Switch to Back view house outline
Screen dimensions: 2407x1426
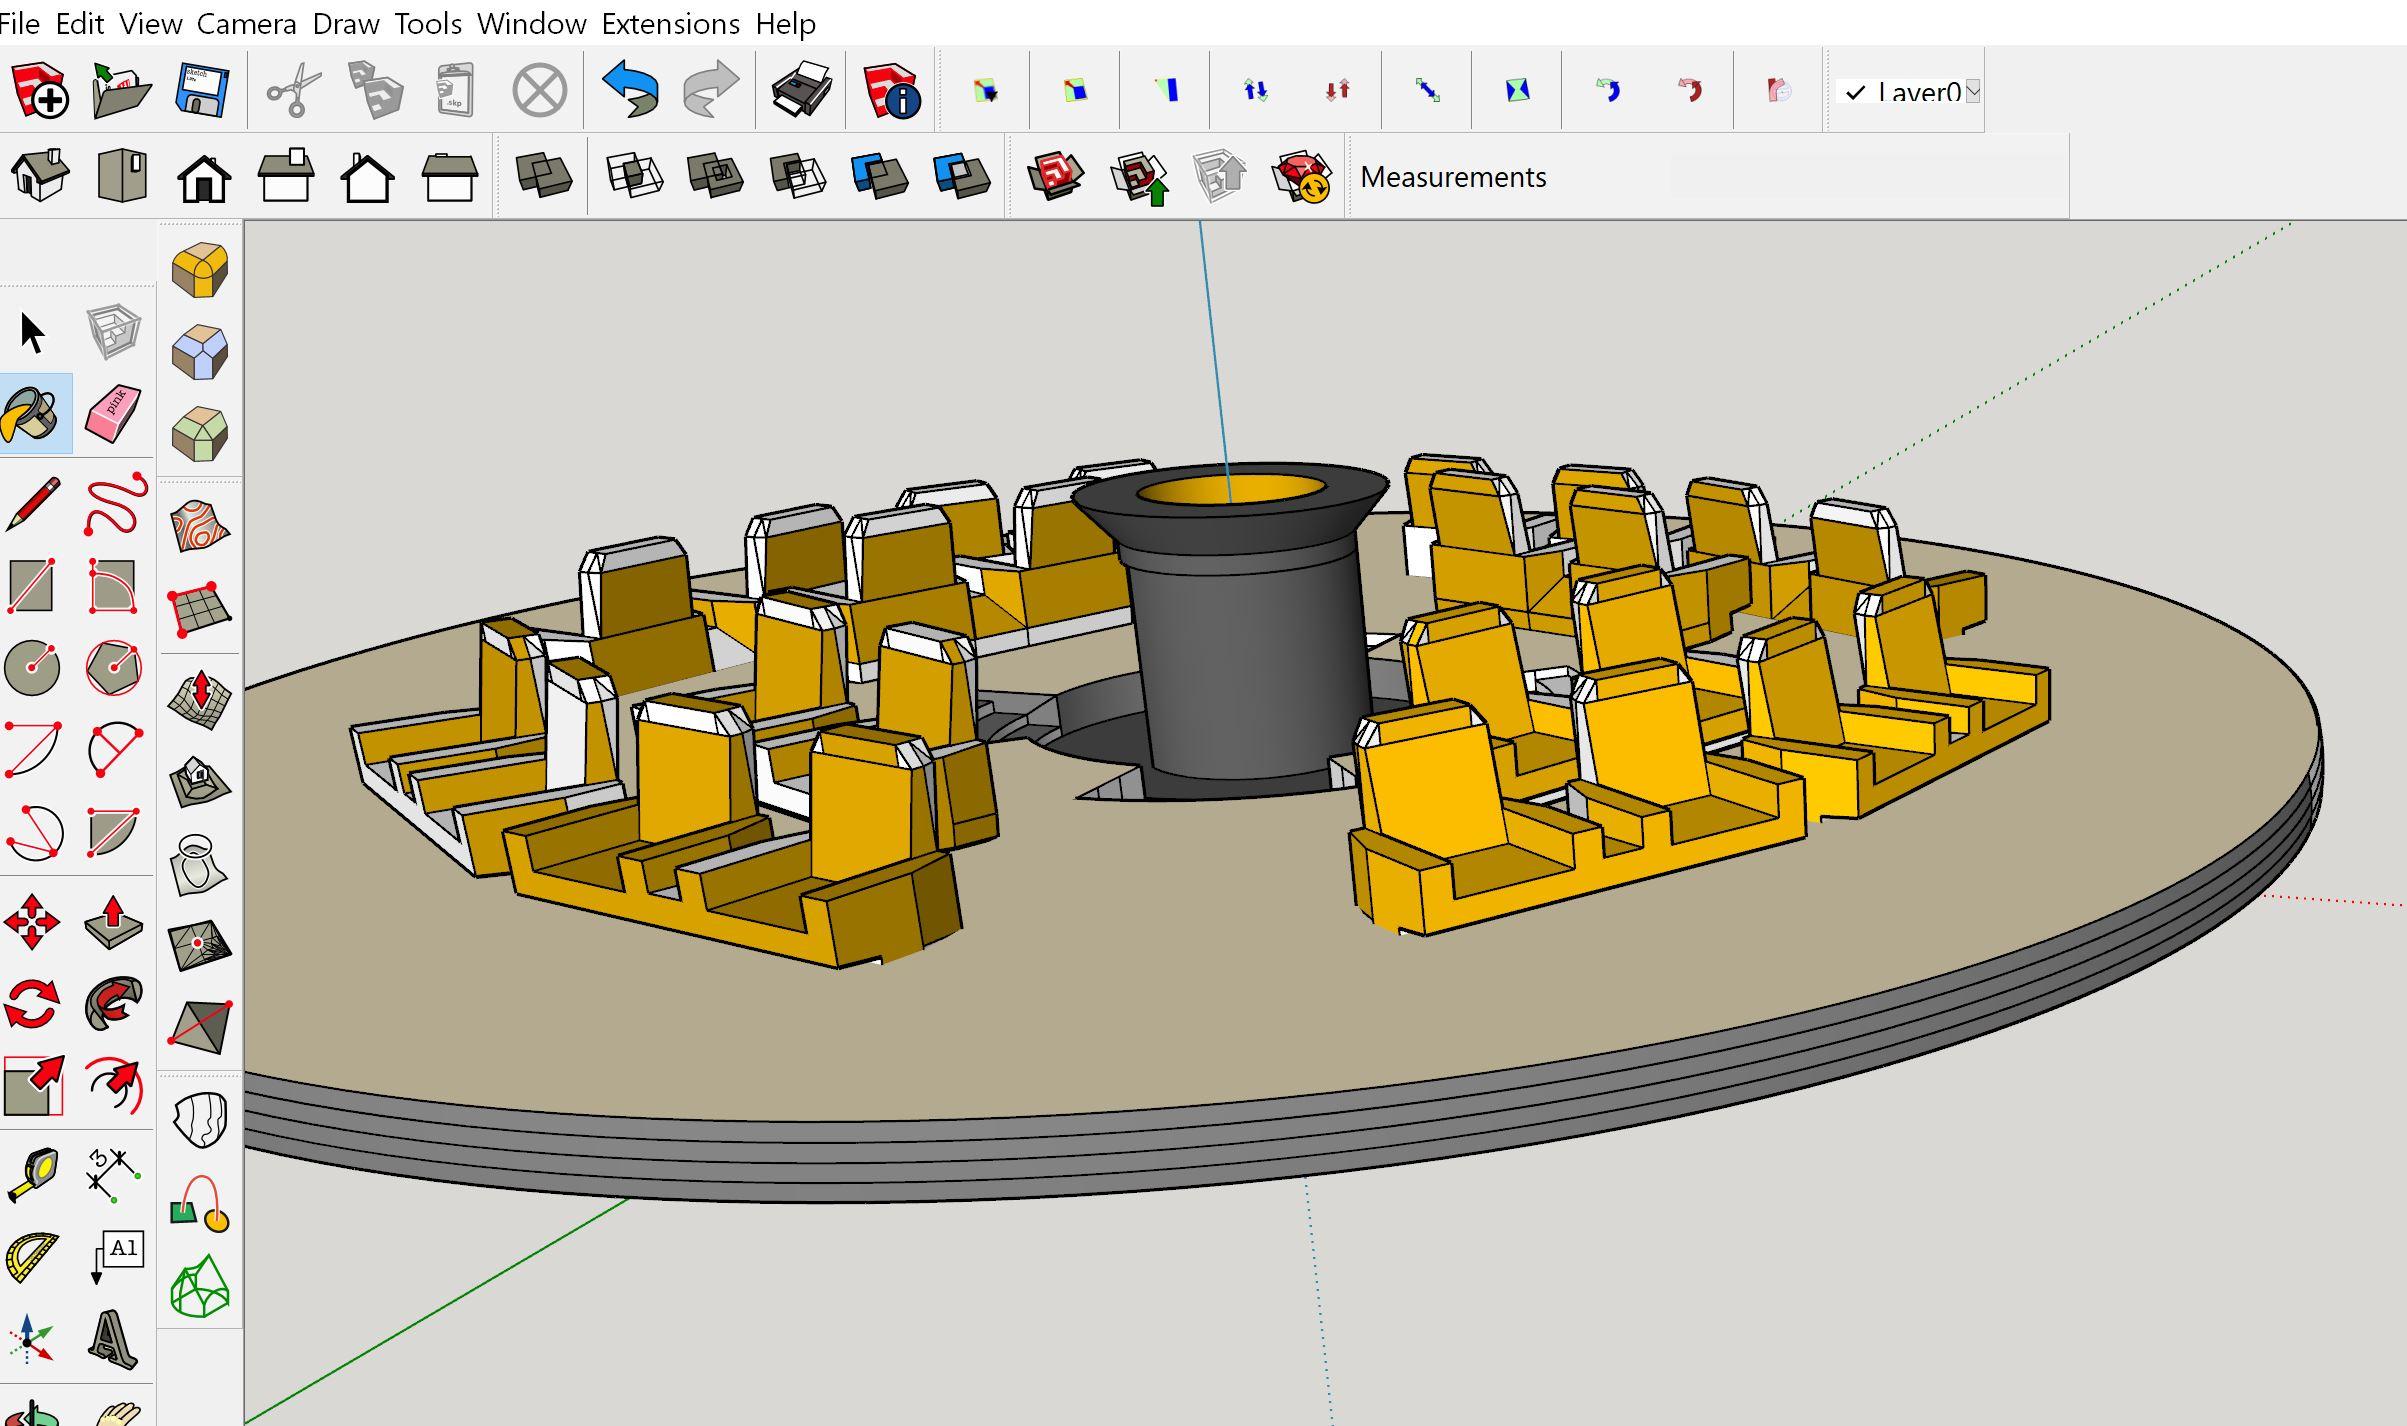point(368,177)
